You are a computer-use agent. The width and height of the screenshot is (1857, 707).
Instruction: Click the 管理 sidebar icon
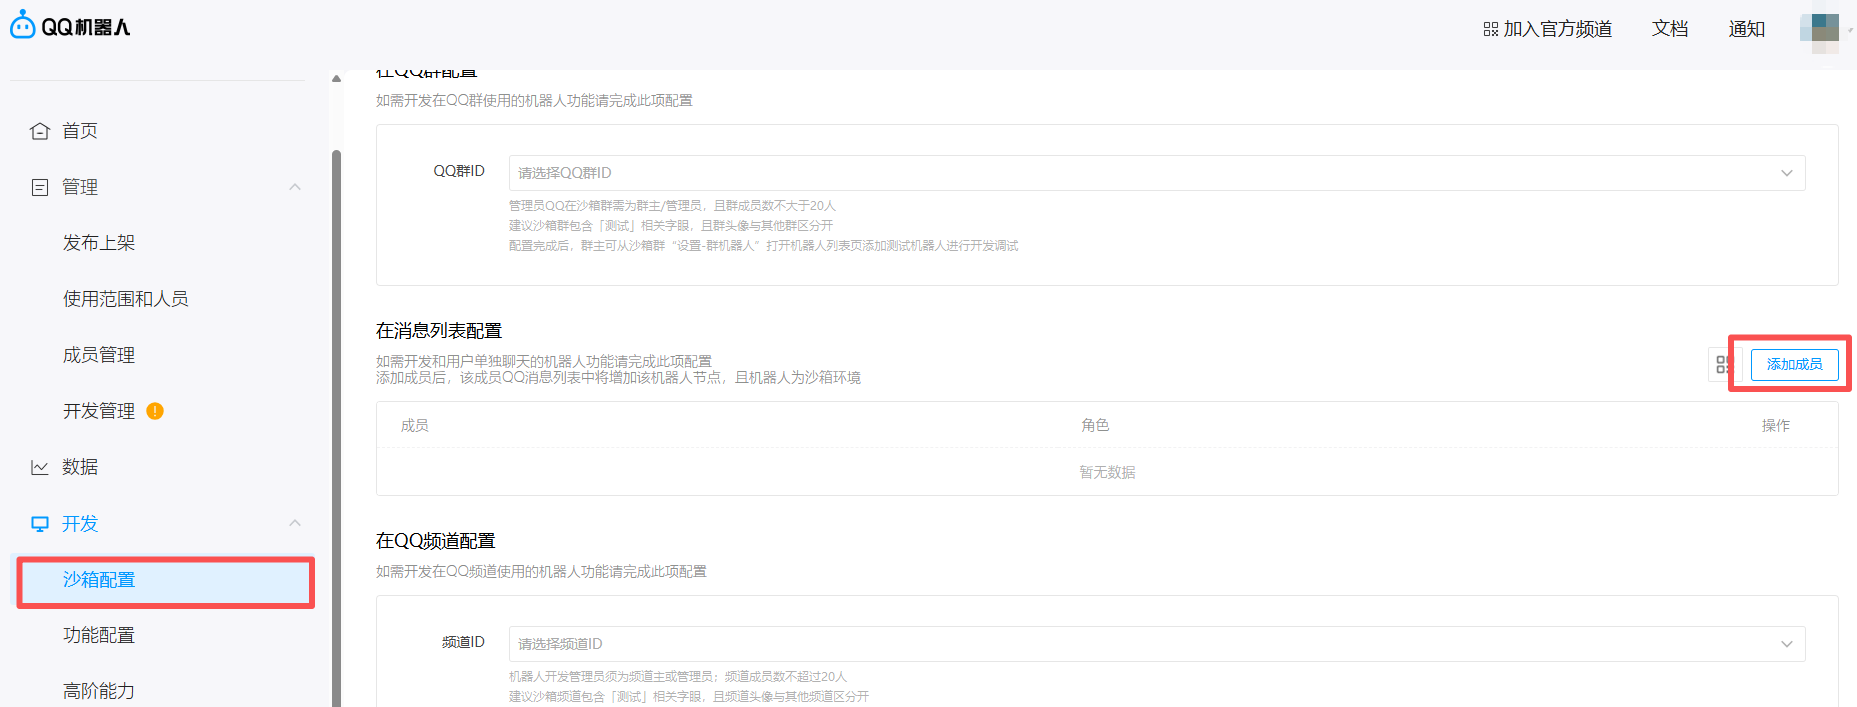tap(40, 187)
